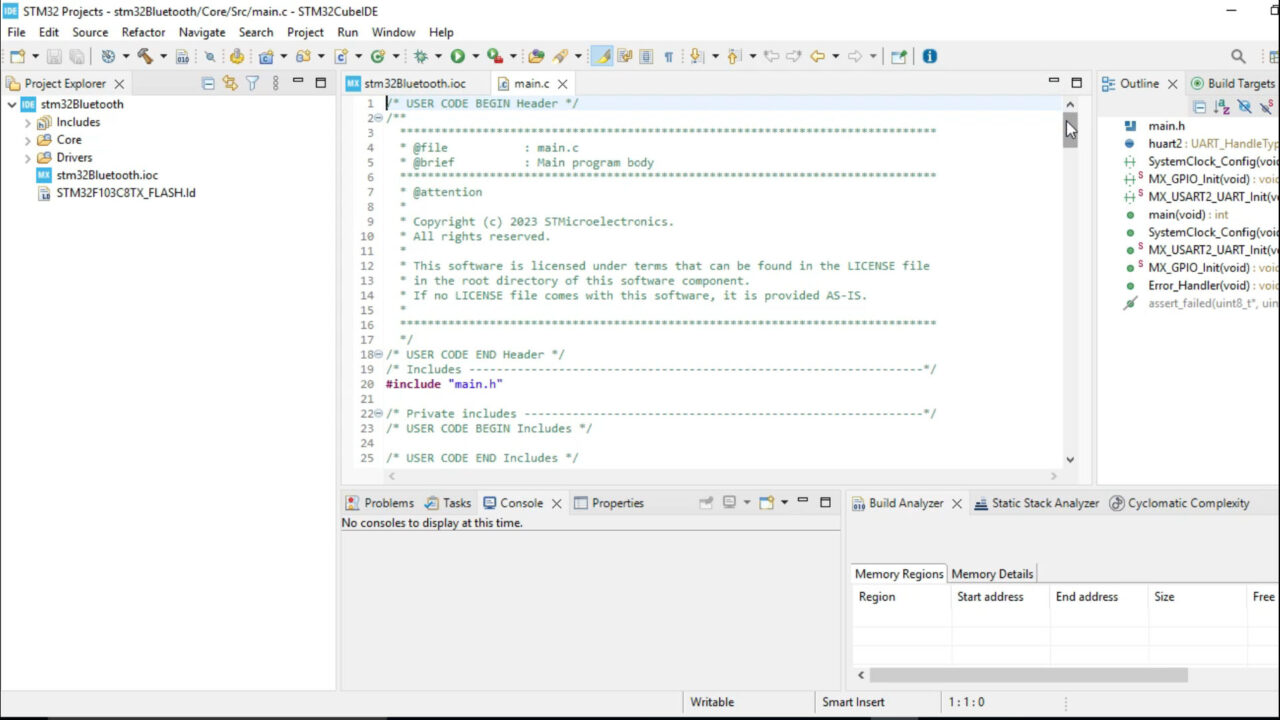Click the Search magnifier icon at right
The height and width of the screenshot is (720, 1280).
coord(1238,57)
